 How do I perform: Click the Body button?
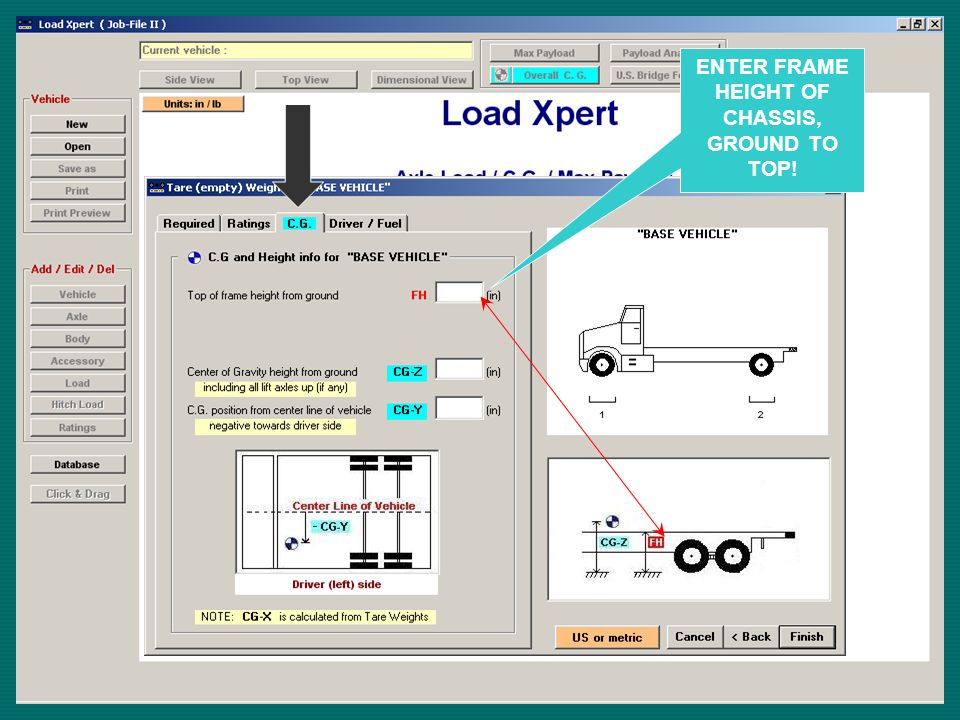[x=77, y=339]
